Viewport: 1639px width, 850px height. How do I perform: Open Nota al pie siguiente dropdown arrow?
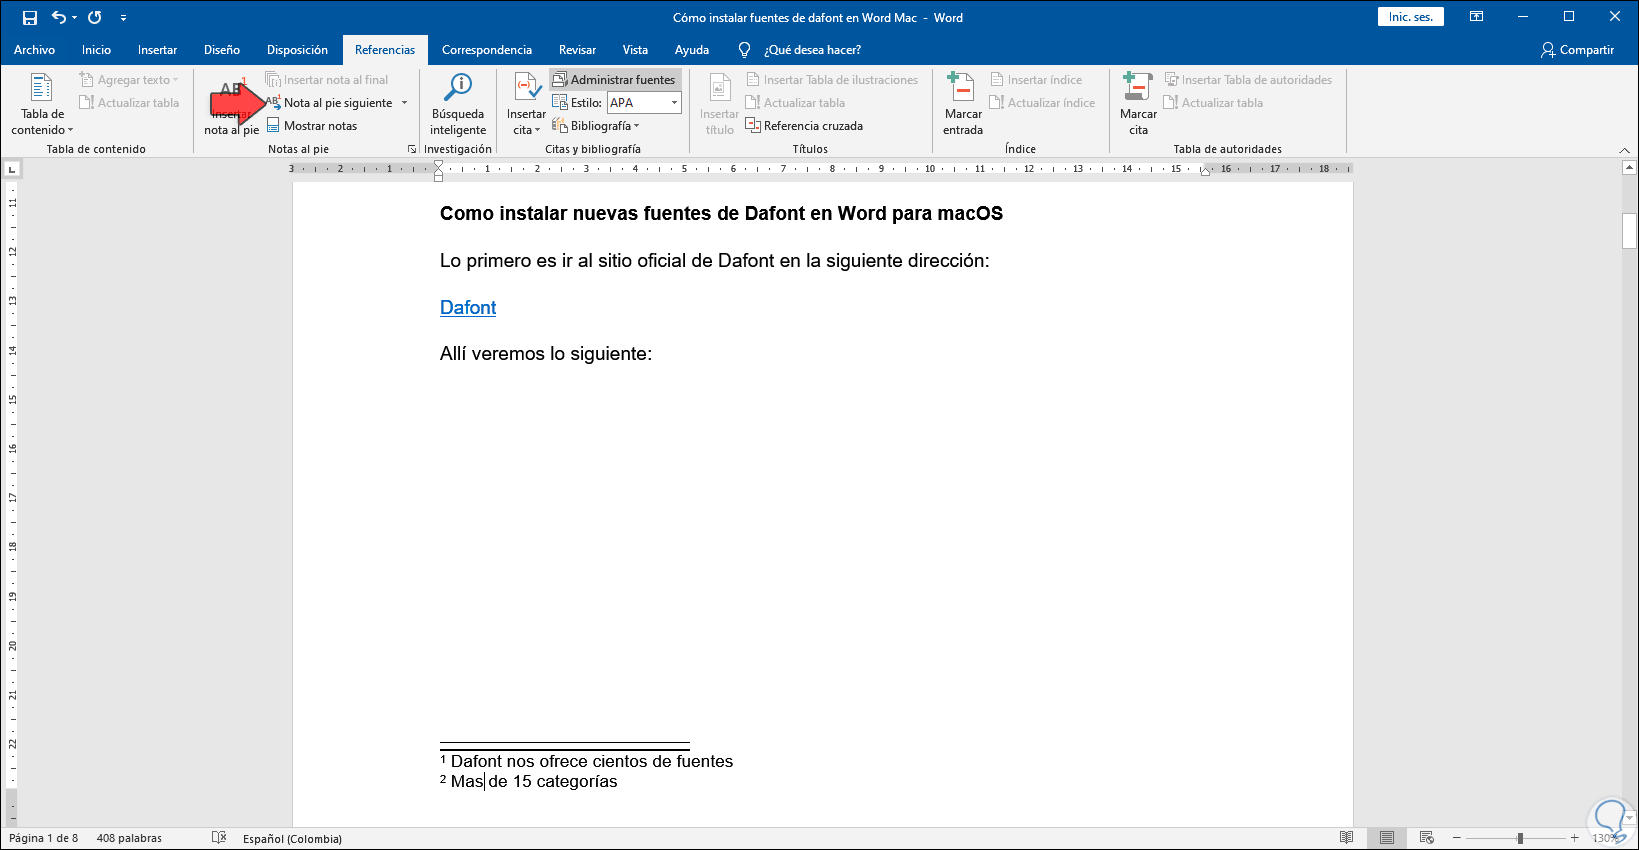click(405, 103)
